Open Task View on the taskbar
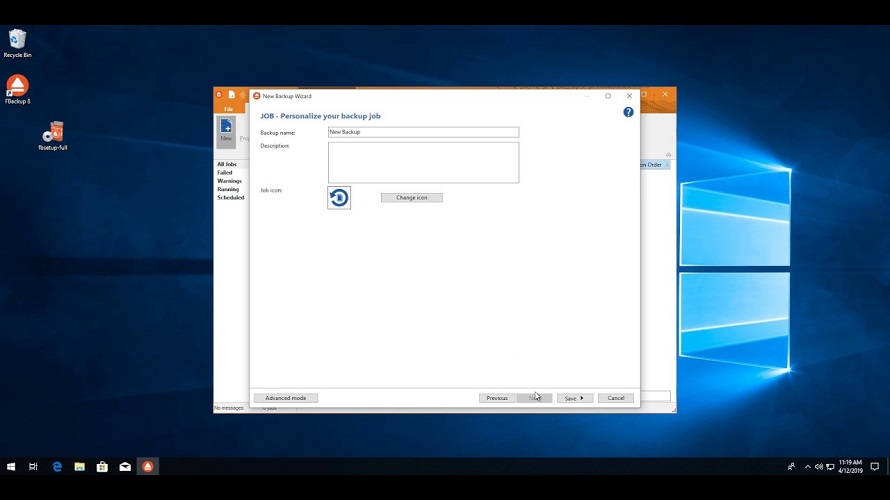This screenshot has width=890, height=500. click(x=33, y=467)
